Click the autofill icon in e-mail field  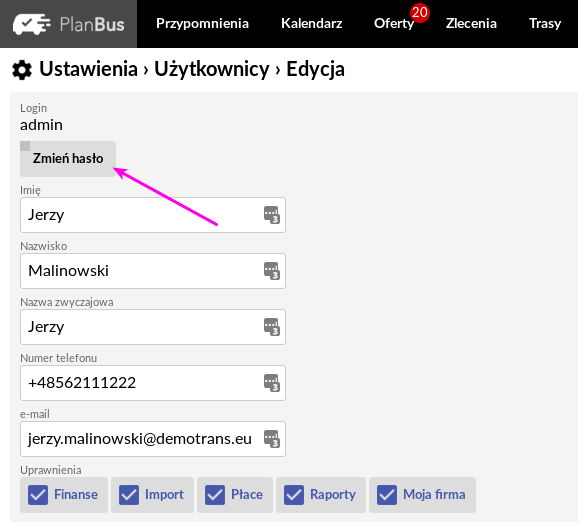(x=272, y=439)
